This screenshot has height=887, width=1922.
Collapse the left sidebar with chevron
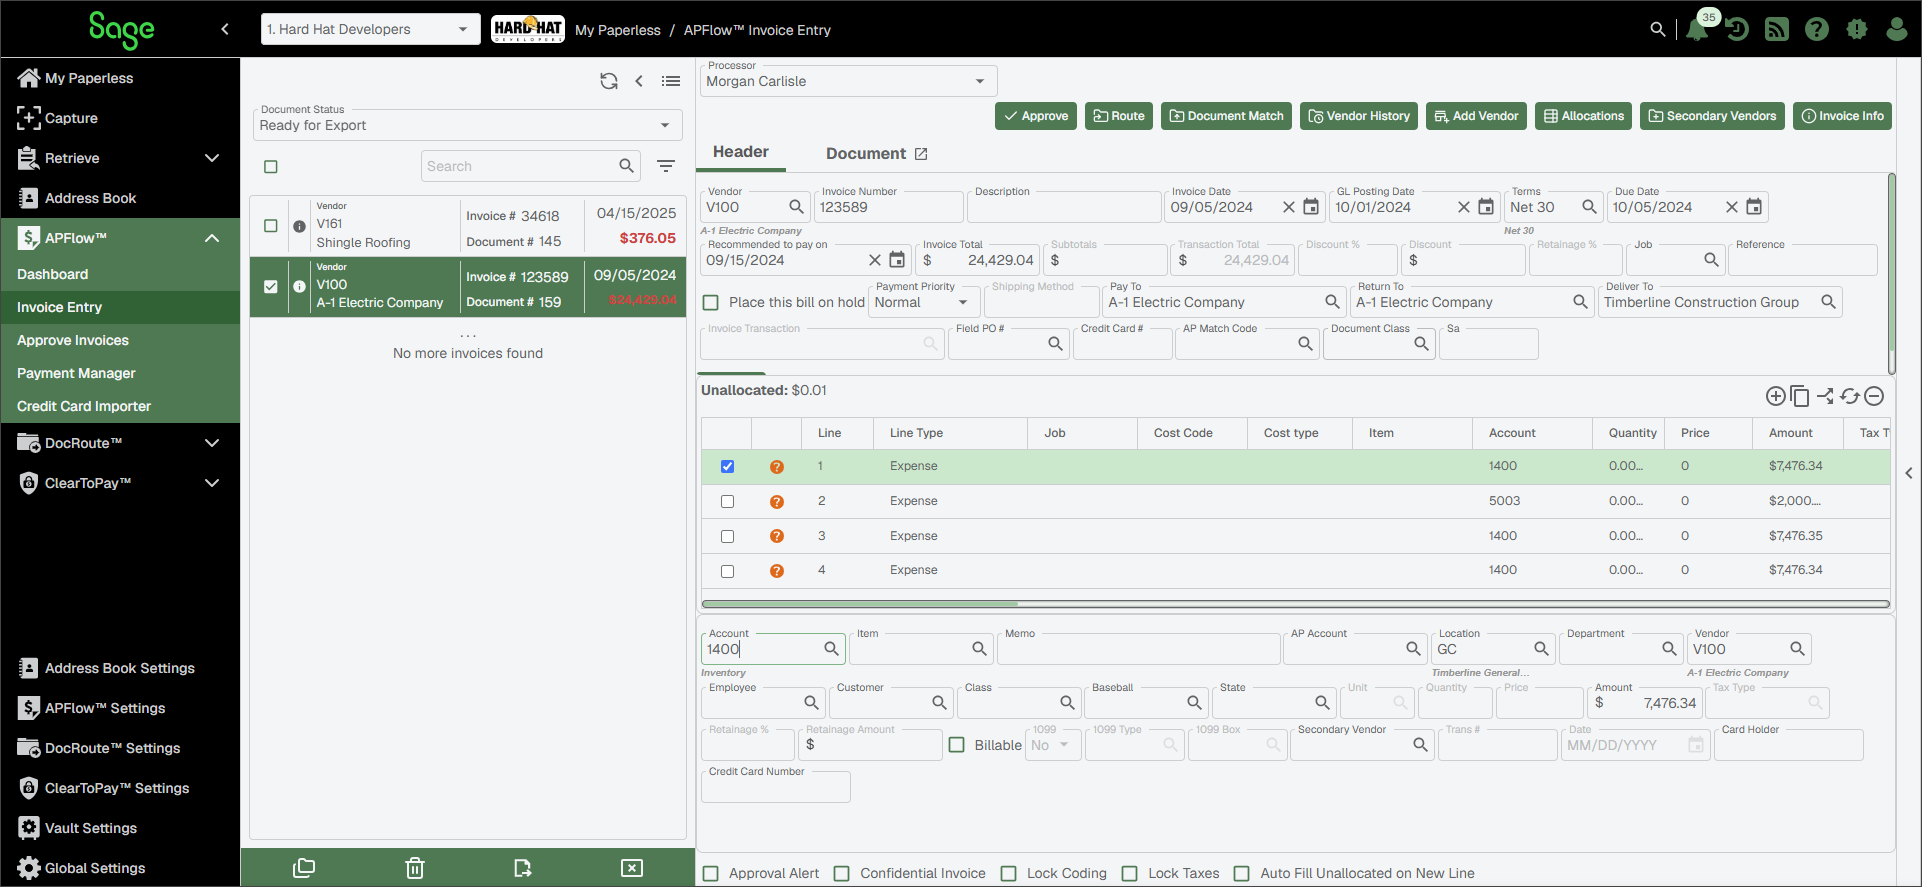point(225,29)
